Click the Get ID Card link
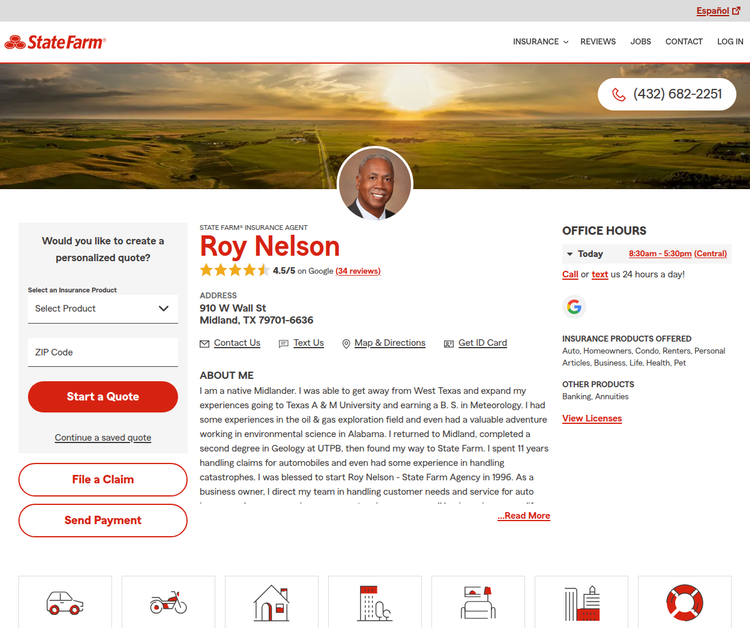 [x=483, y=343]
